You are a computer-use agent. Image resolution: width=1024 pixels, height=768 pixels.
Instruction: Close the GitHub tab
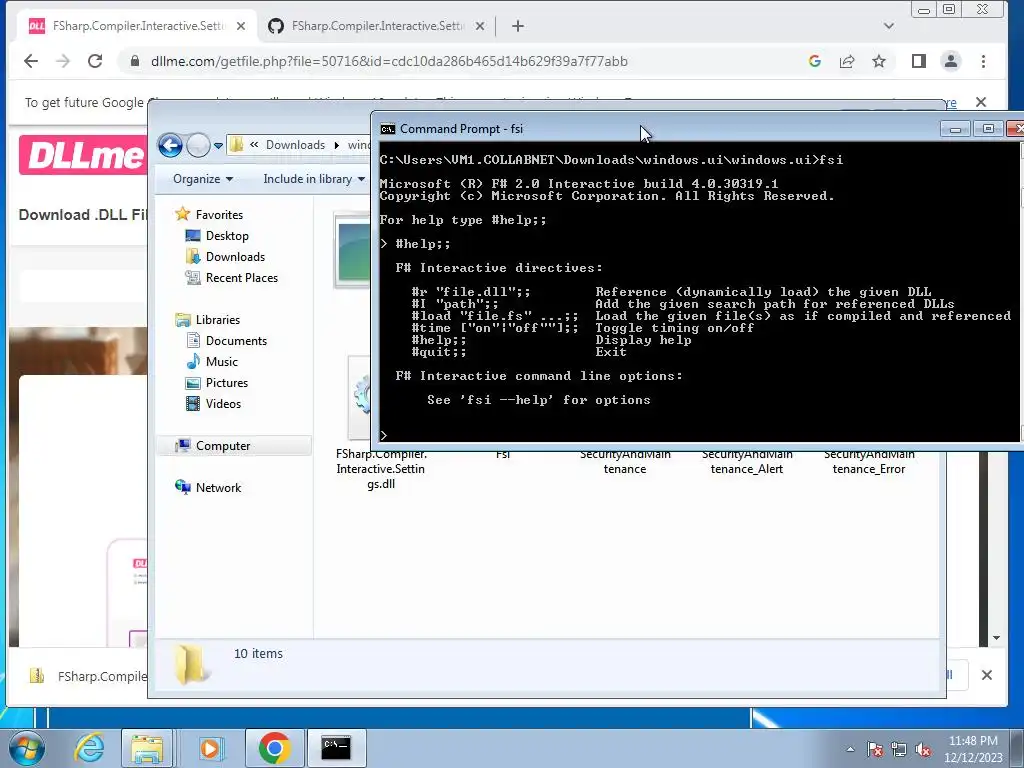tap(480, 26)
